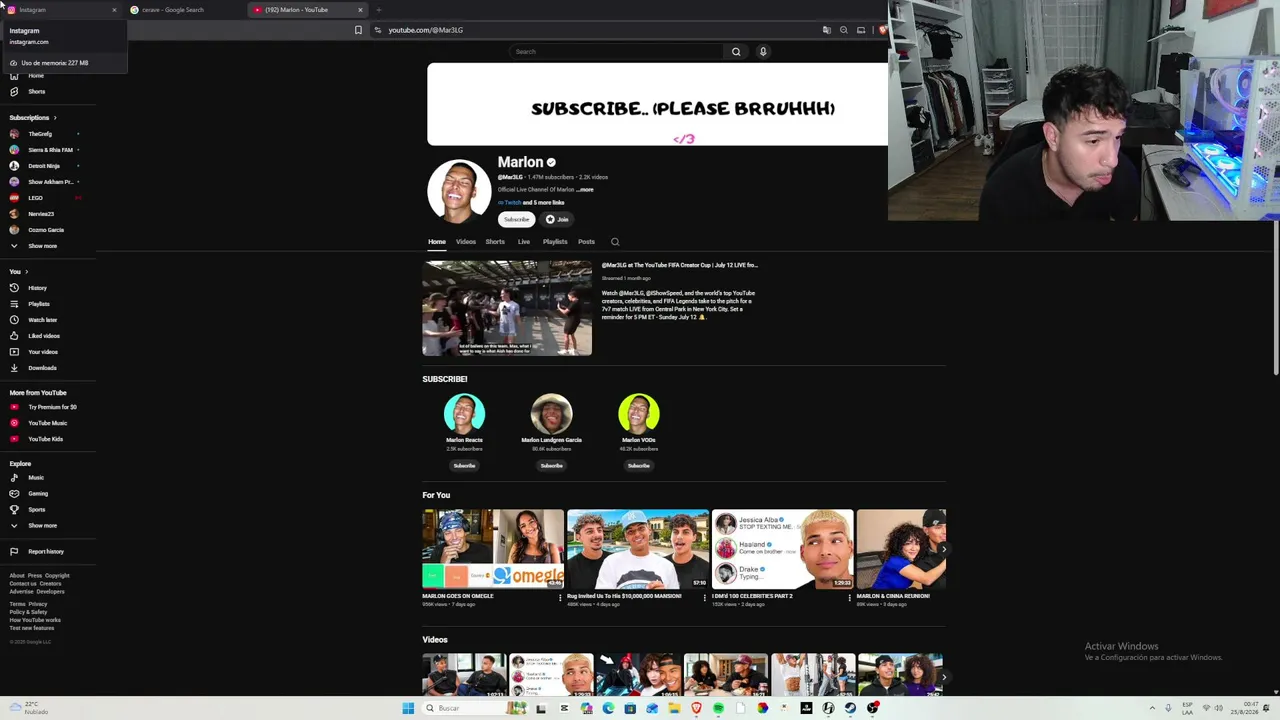
Task: Select the channel Shorts tab
Action: (x=495, y=242)
